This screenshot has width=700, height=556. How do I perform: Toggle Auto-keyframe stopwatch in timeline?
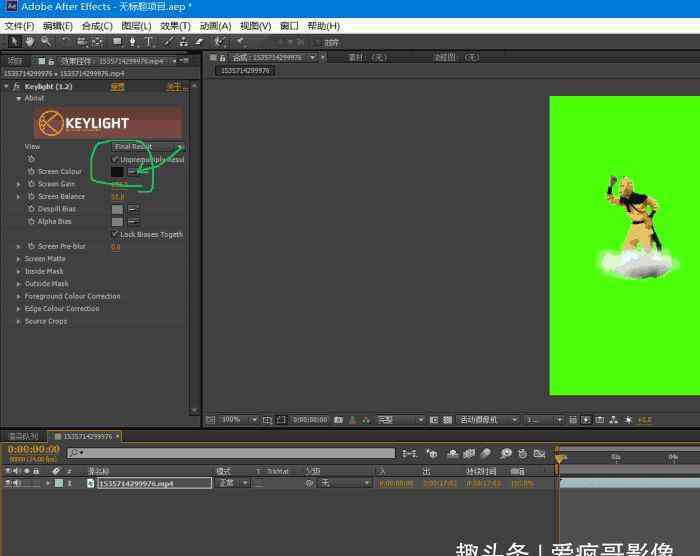point(522,454)
